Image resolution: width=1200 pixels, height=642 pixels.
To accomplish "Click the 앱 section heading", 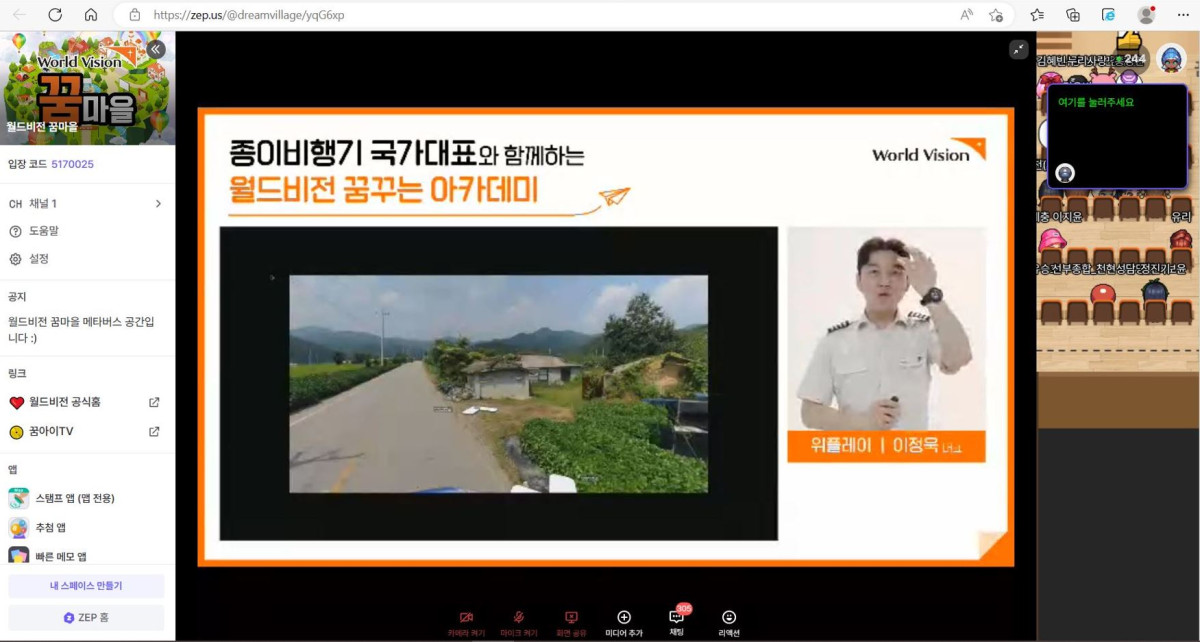I will pyautogui.click(x=12, y=469).
